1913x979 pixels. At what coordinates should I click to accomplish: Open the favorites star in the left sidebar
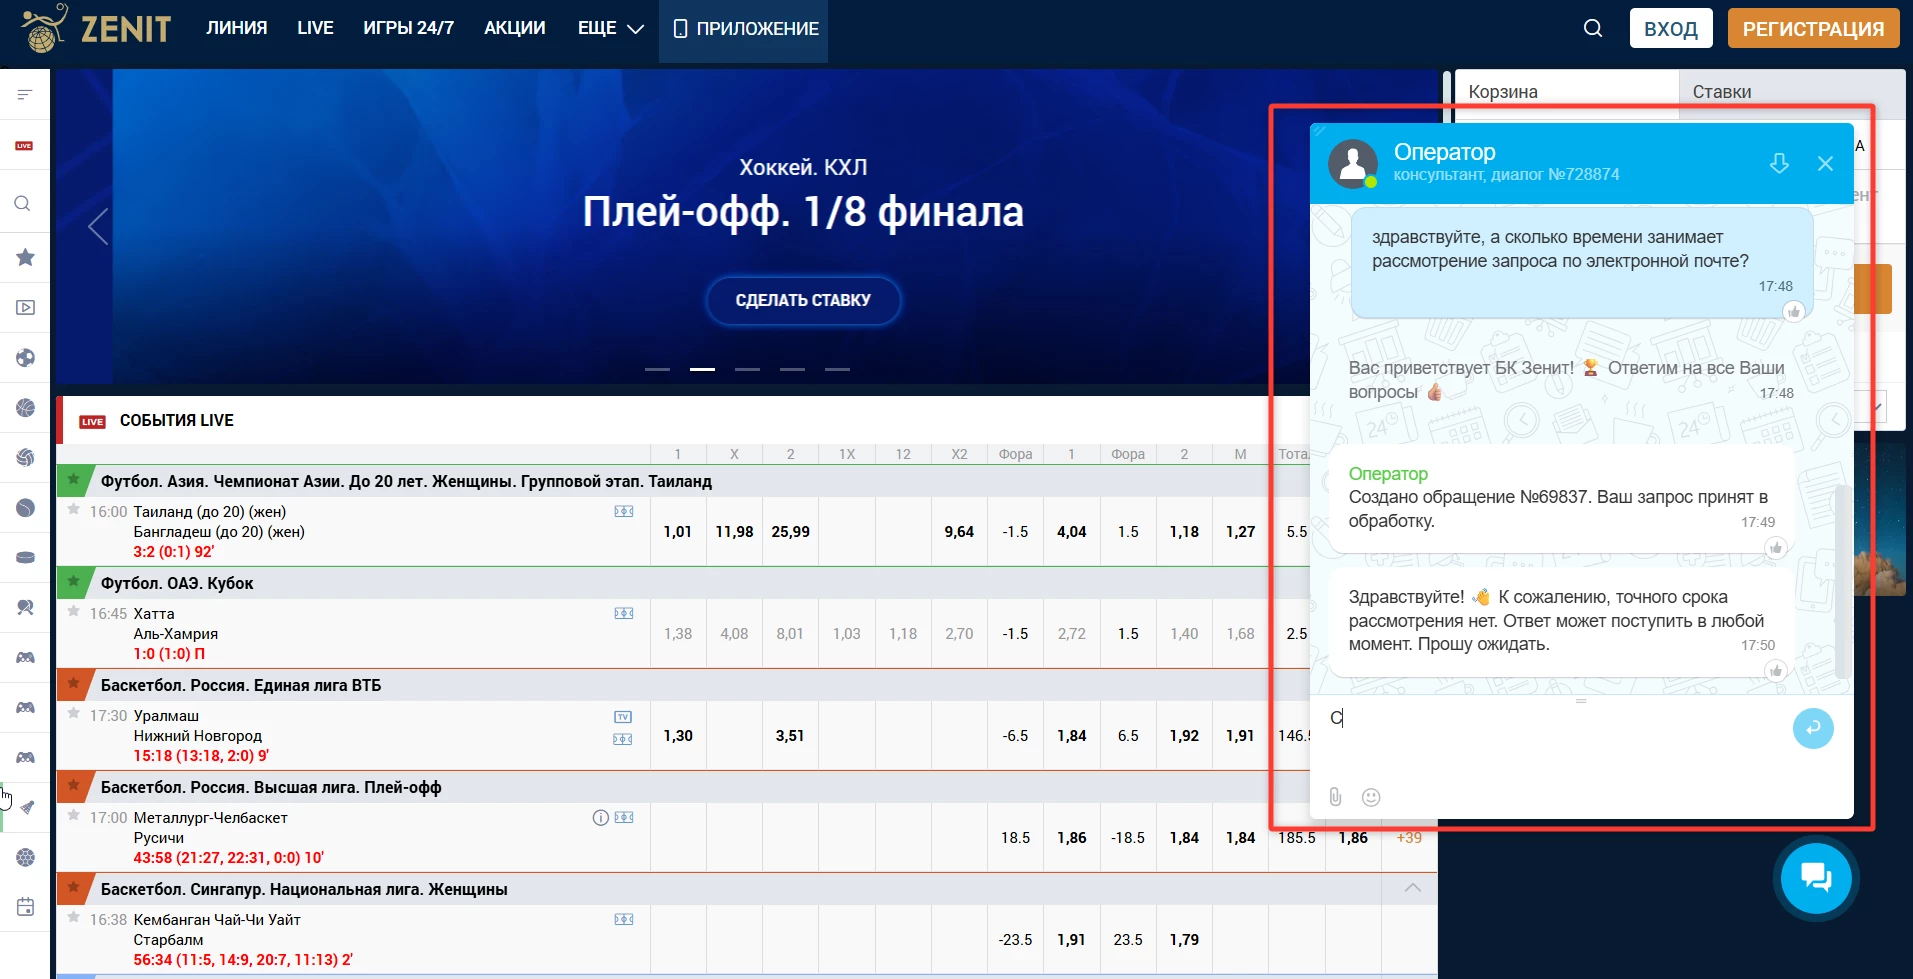(25, 258)
